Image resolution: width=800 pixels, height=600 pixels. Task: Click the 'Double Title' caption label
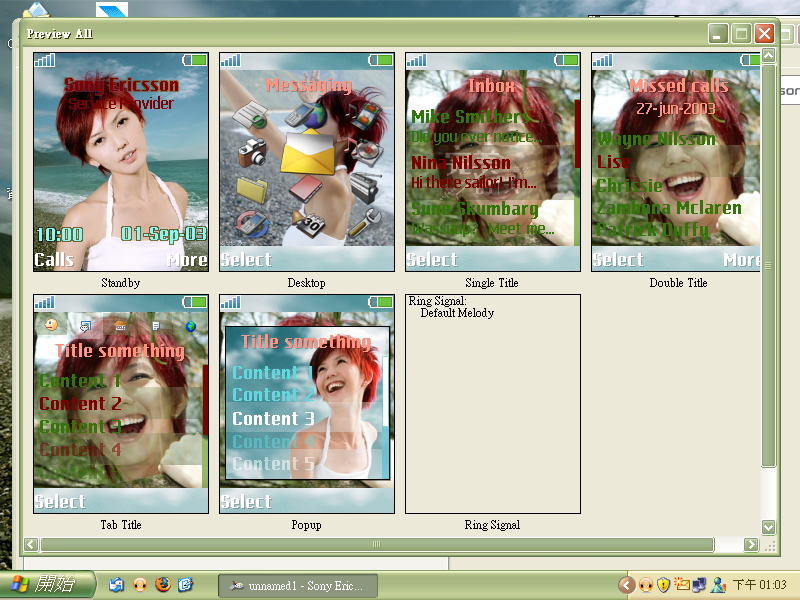point(679,283)
